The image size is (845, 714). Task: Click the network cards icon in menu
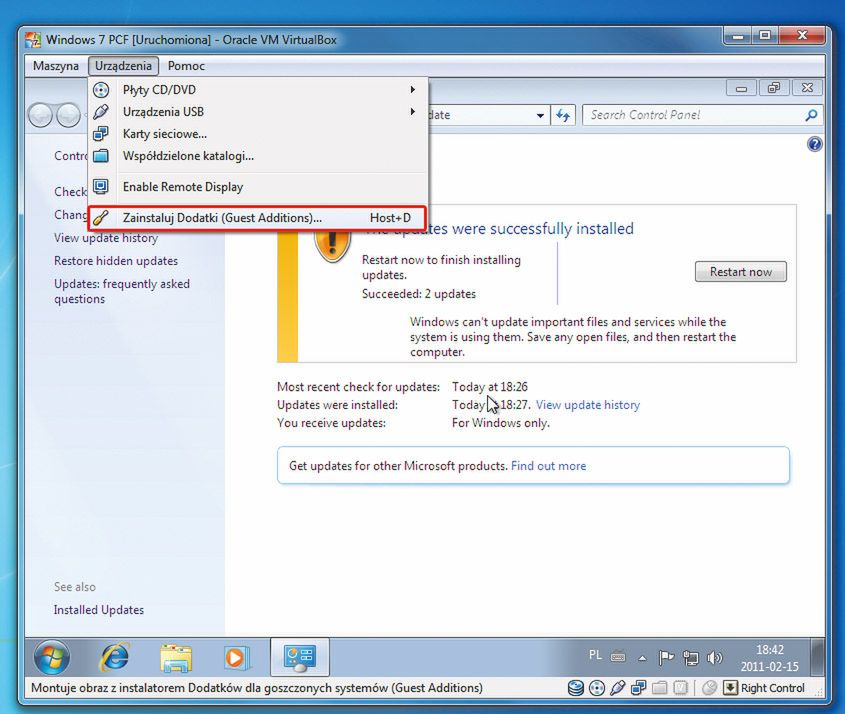(x=101, y=134)
